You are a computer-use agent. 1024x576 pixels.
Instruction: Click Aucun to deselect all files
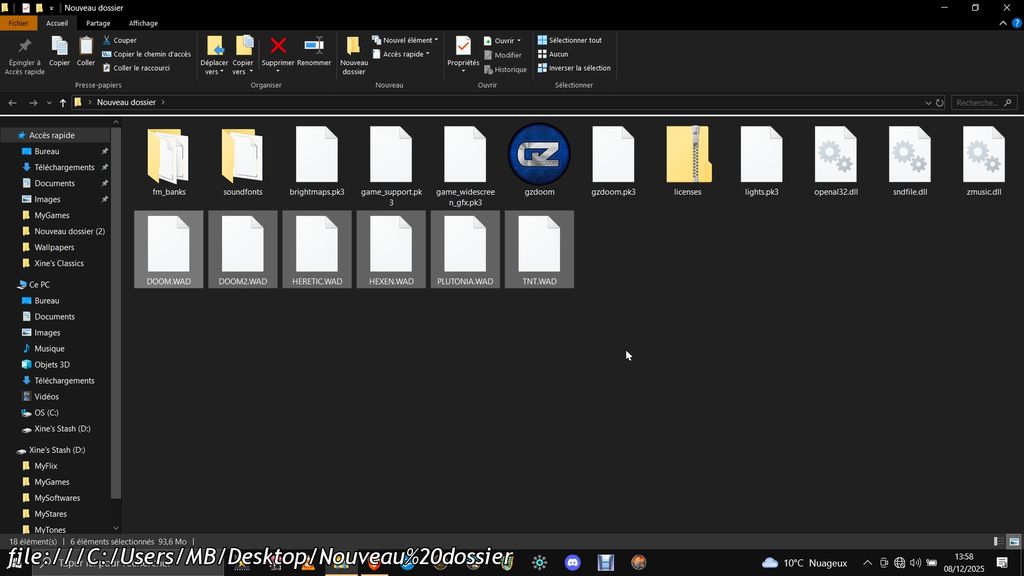(558, 54)
